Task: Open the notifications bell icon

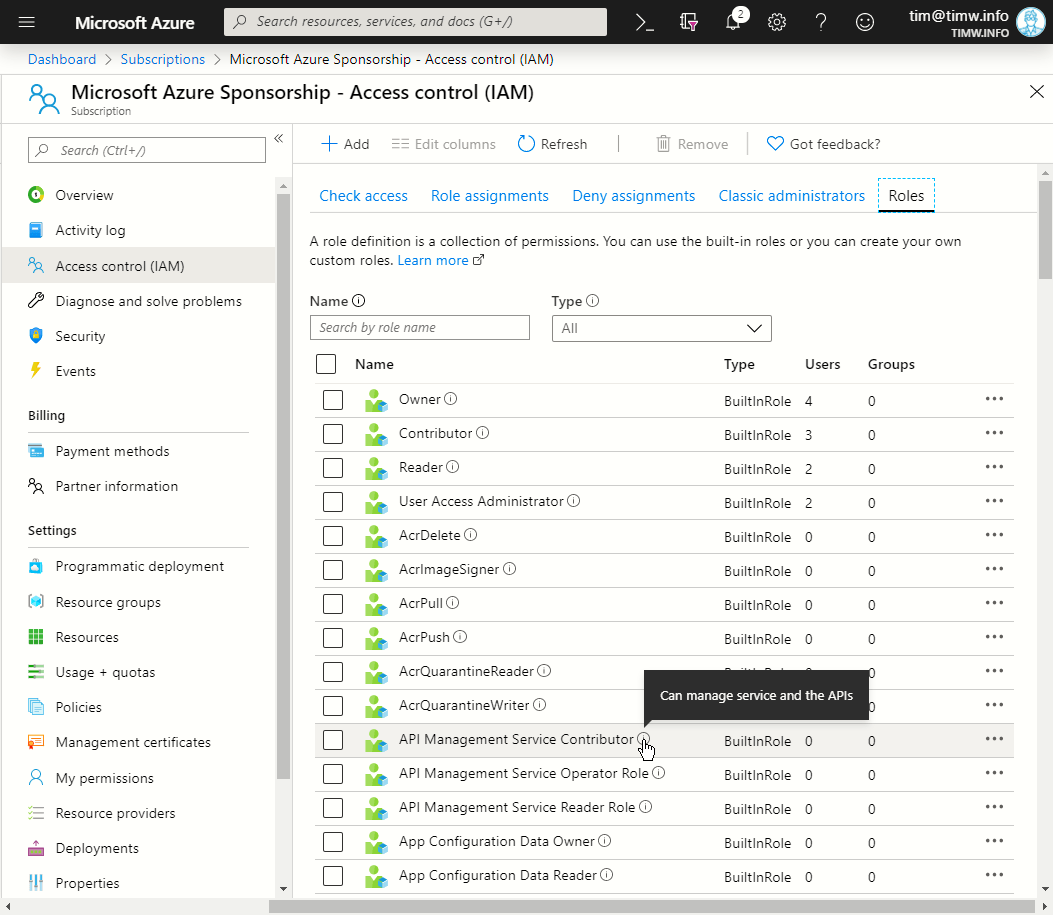Action: (733, 22)
